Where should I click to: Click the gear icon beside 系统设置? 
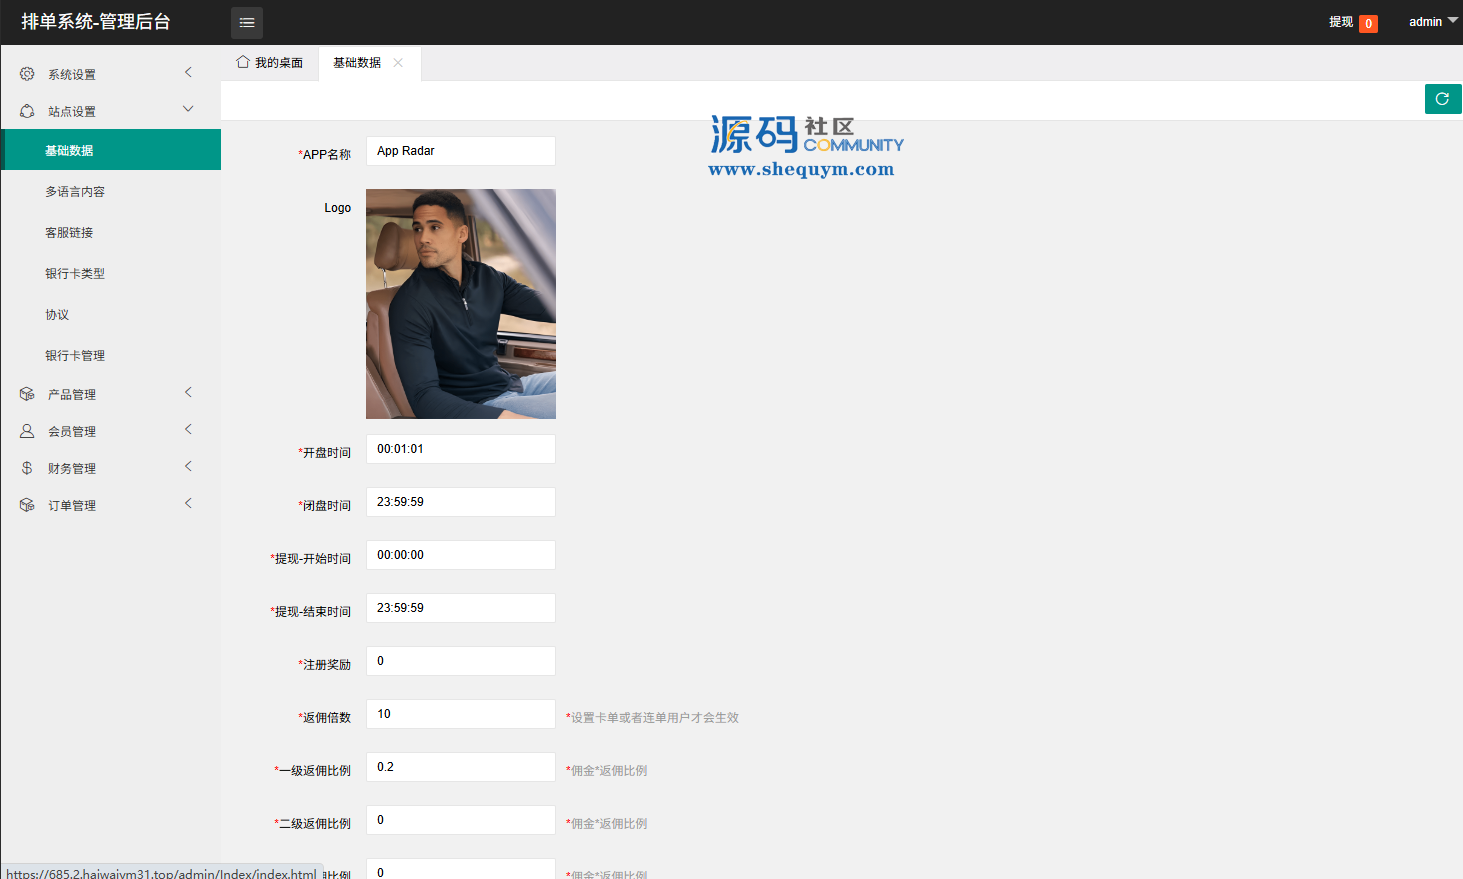point(27,74)
